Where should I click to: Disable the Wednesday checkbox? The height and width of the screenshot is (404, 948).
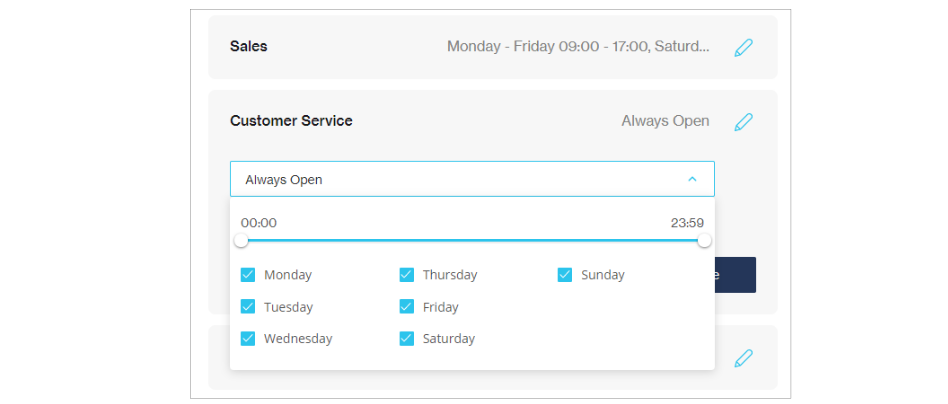248,339
